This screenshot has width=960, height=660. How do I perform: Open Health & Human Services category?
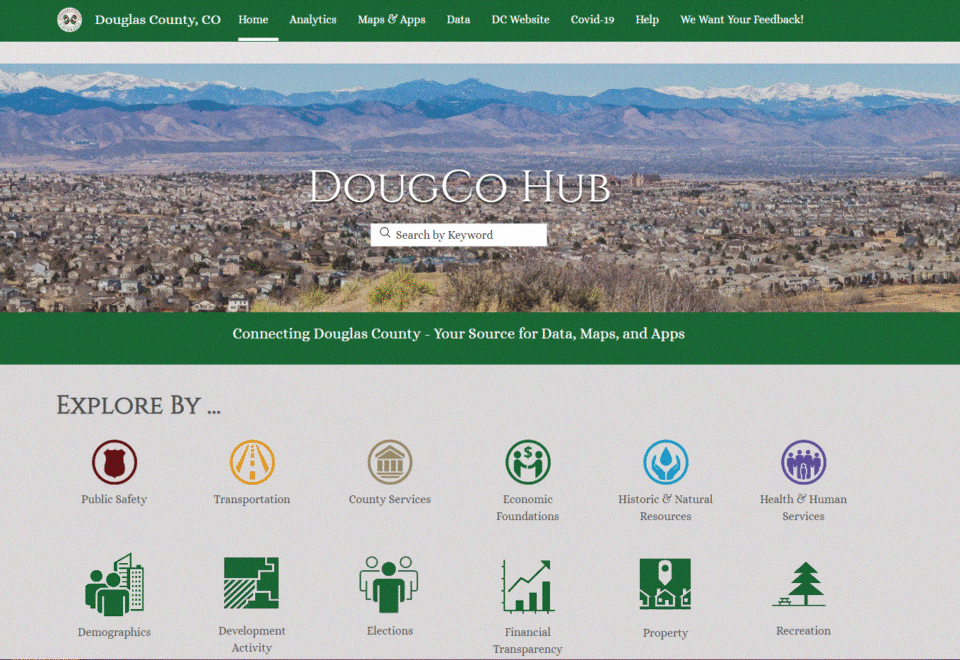click(803, 462)
